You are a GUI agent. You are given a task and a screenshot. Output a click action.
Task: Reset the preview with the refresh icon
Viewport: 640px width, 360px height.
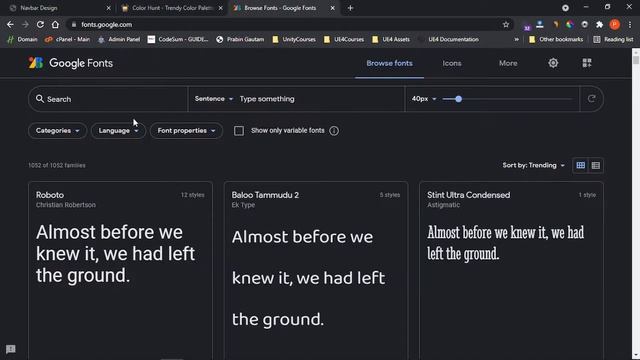591,99
